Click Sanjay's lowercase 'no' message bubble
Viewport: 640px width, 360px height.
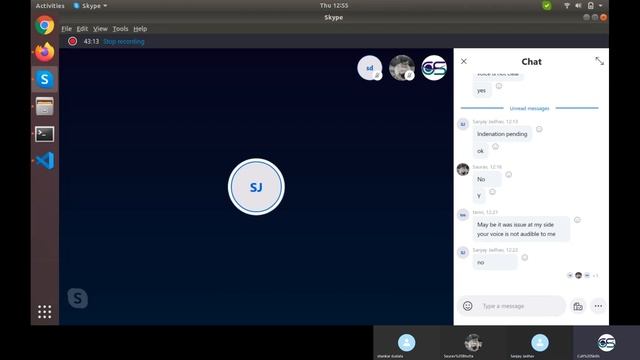coord(495,262)
